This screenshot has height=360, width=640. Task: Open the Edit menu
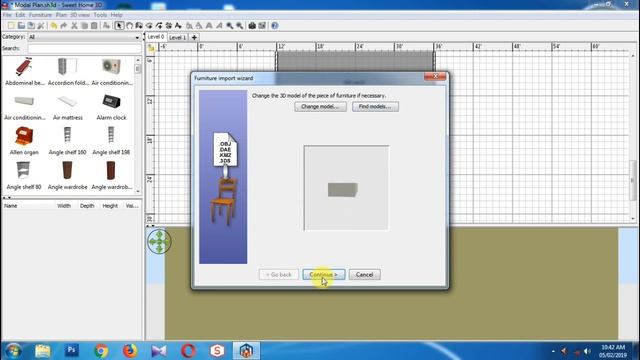coord(20,15)
